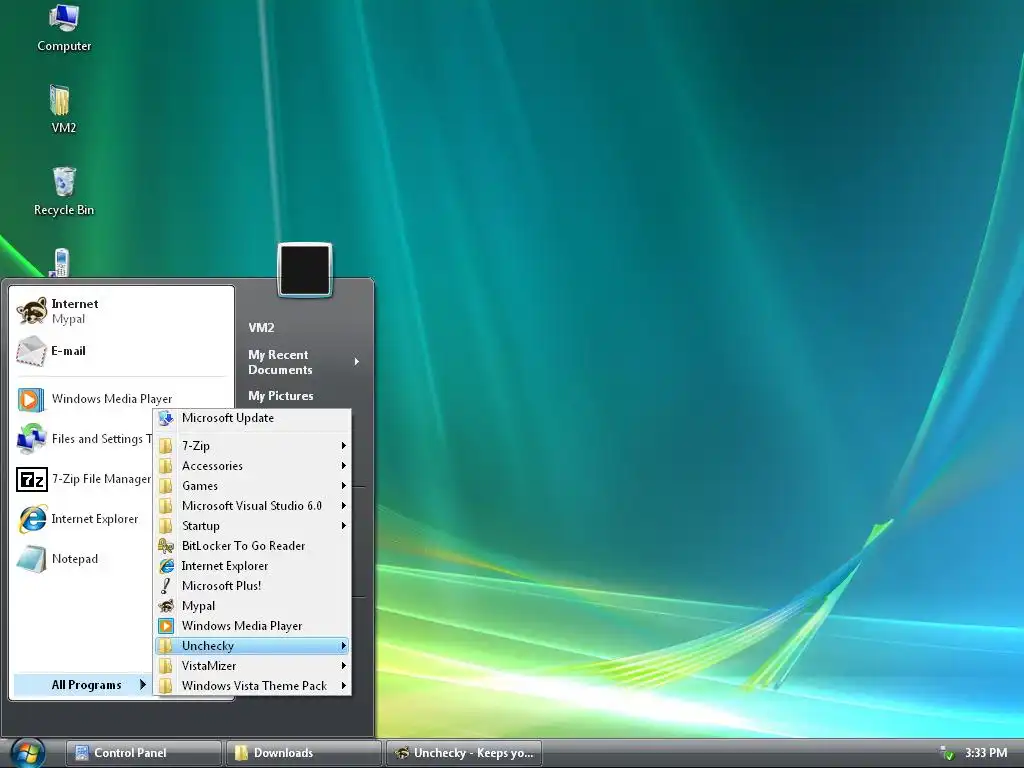Screen dimensions: 1024x768
Task: Expand the My Recent Documents arrow
Action: point(357,362)
